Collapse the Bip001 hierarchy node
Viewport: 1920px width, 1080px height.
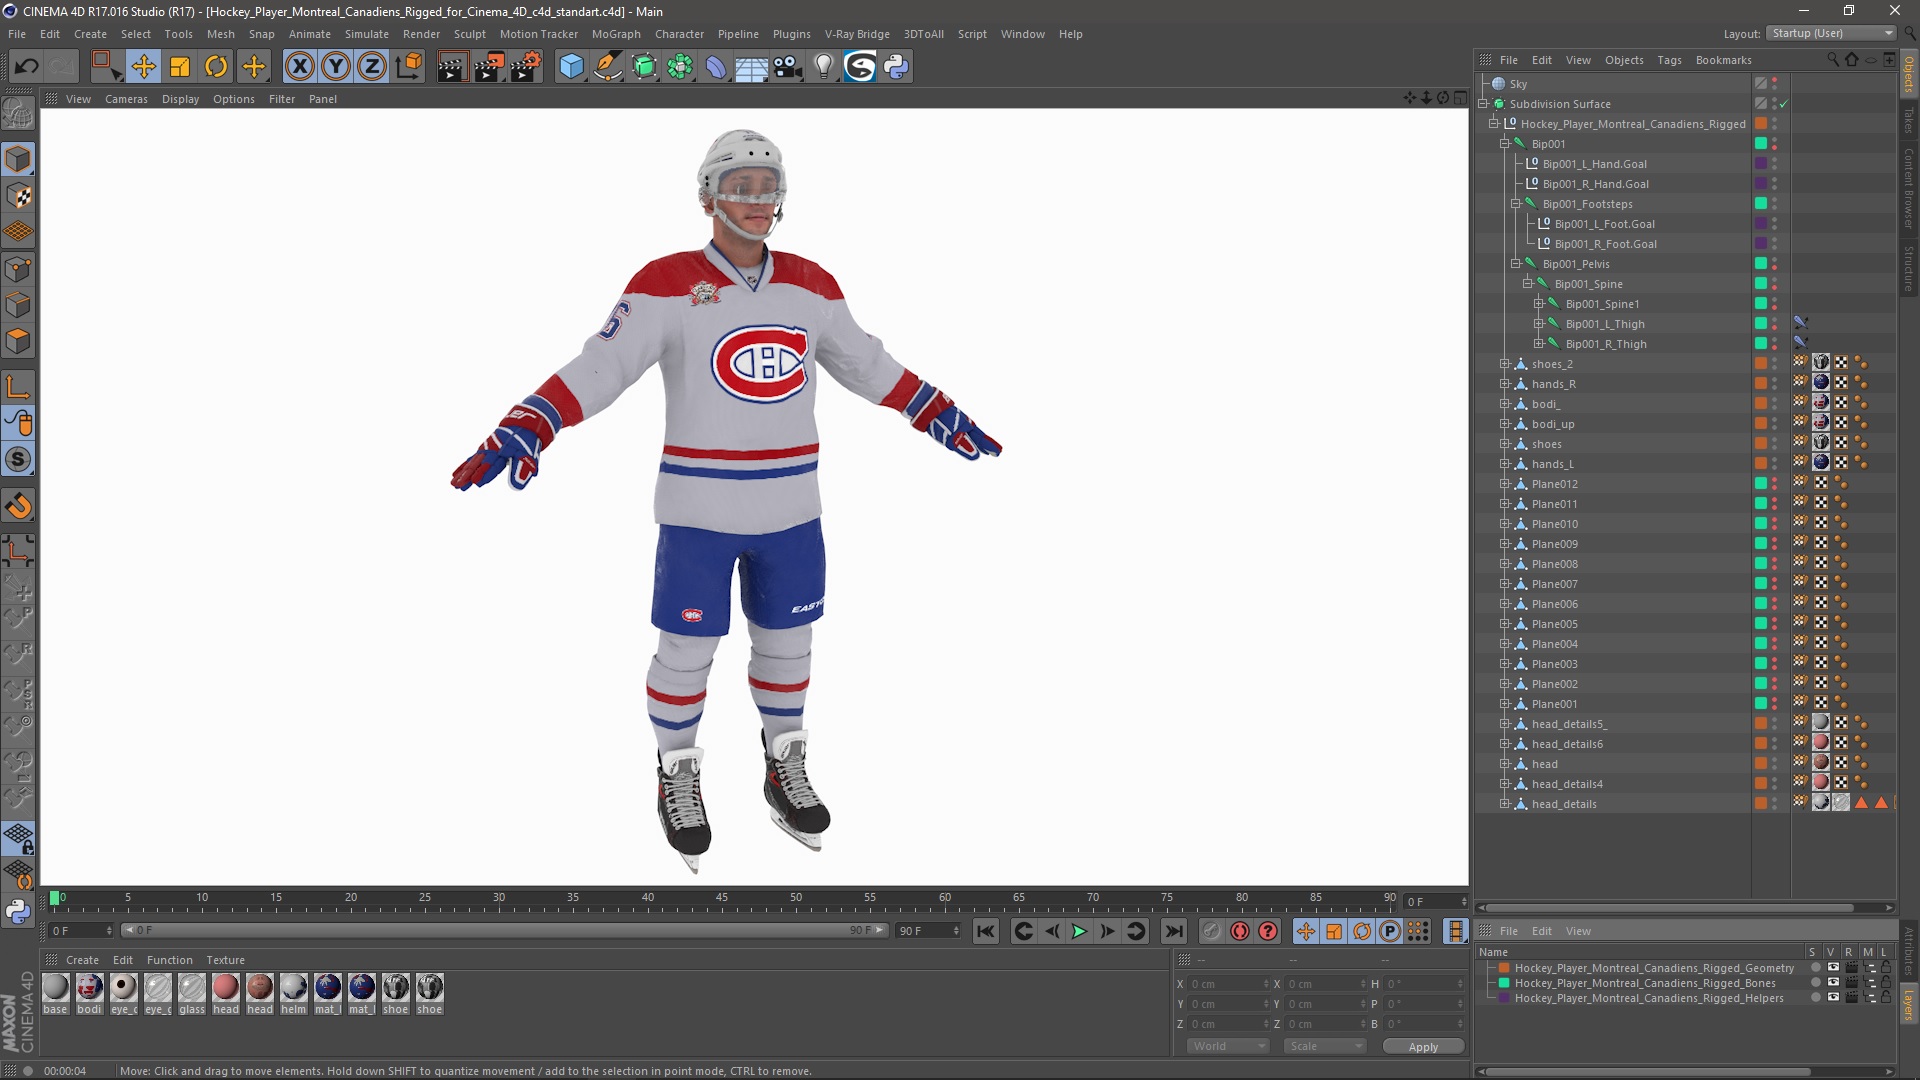(1504, 144)
